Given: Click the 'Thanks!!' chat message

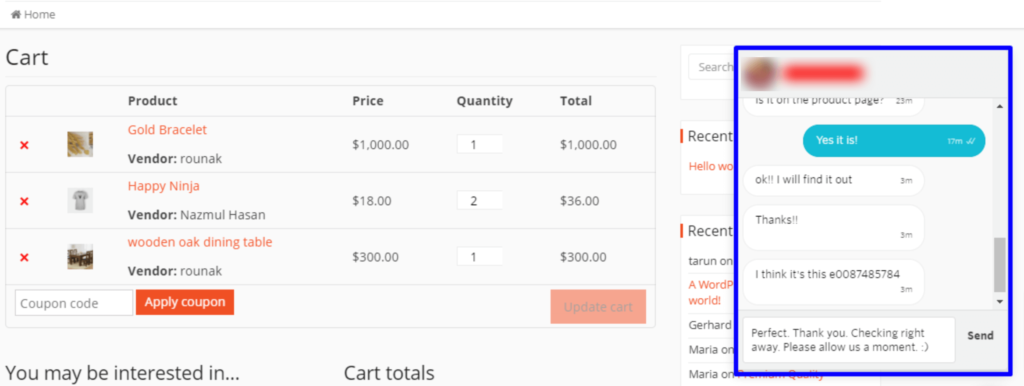Looking at the screenshot, I should (x=834, y=227).
